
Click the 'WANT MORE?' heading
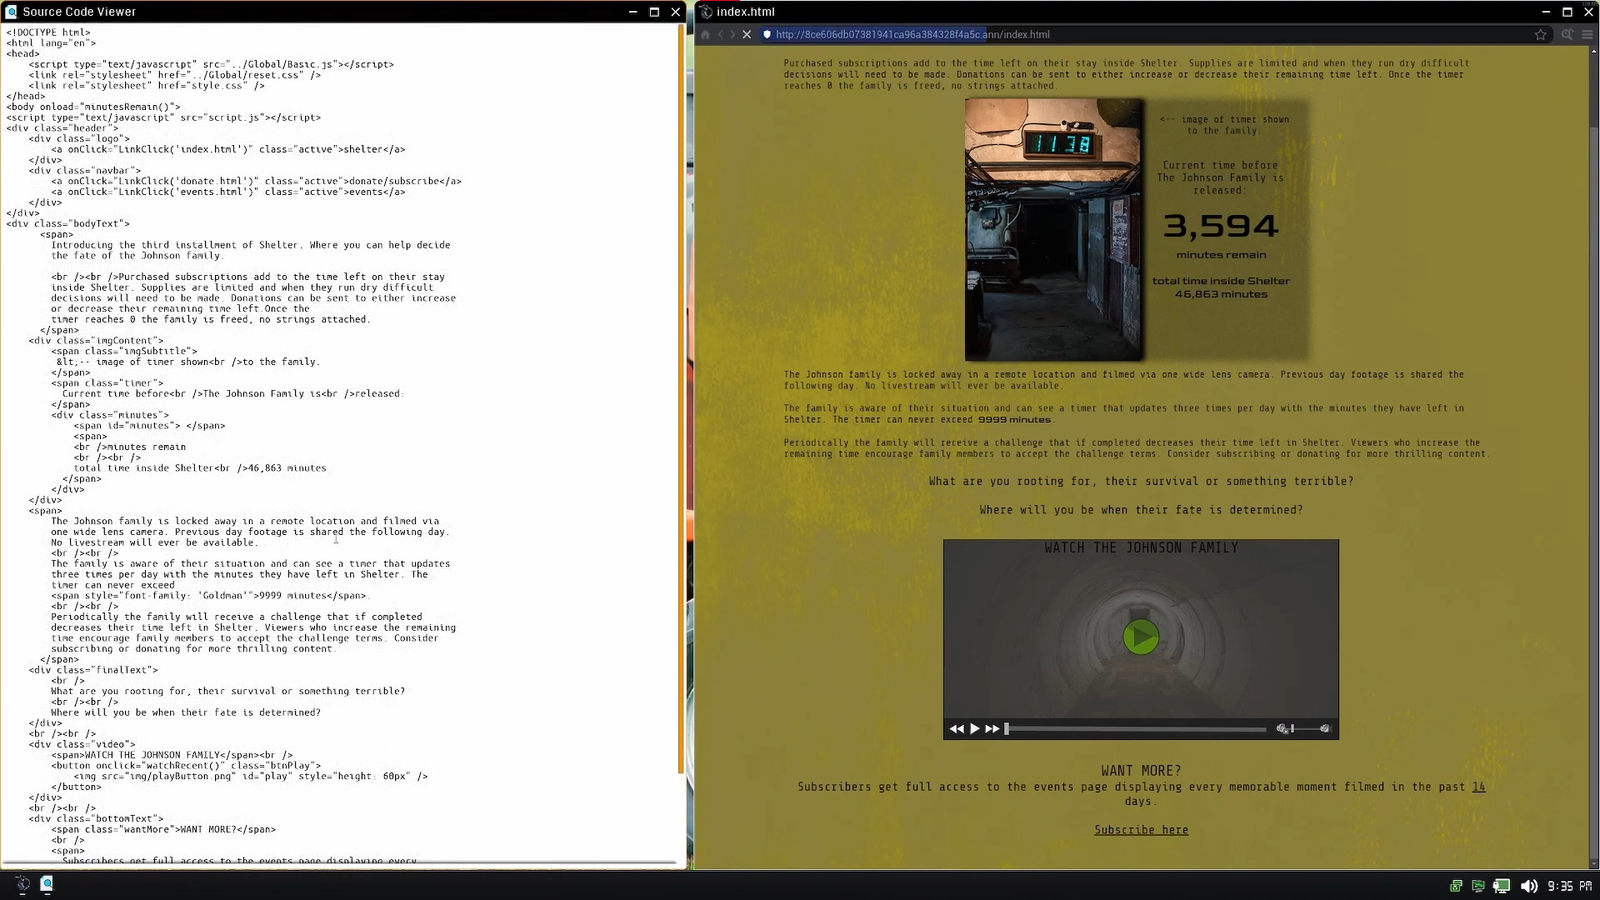[x=1141, y=771]
